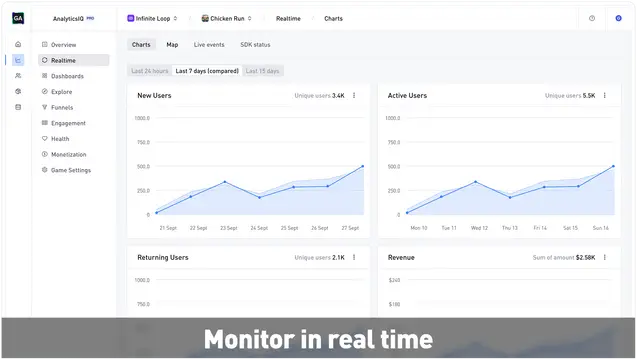This screenshot has width=637, height=360.
Task: Click the Chicken Run game icon
Action: (205, 18)
